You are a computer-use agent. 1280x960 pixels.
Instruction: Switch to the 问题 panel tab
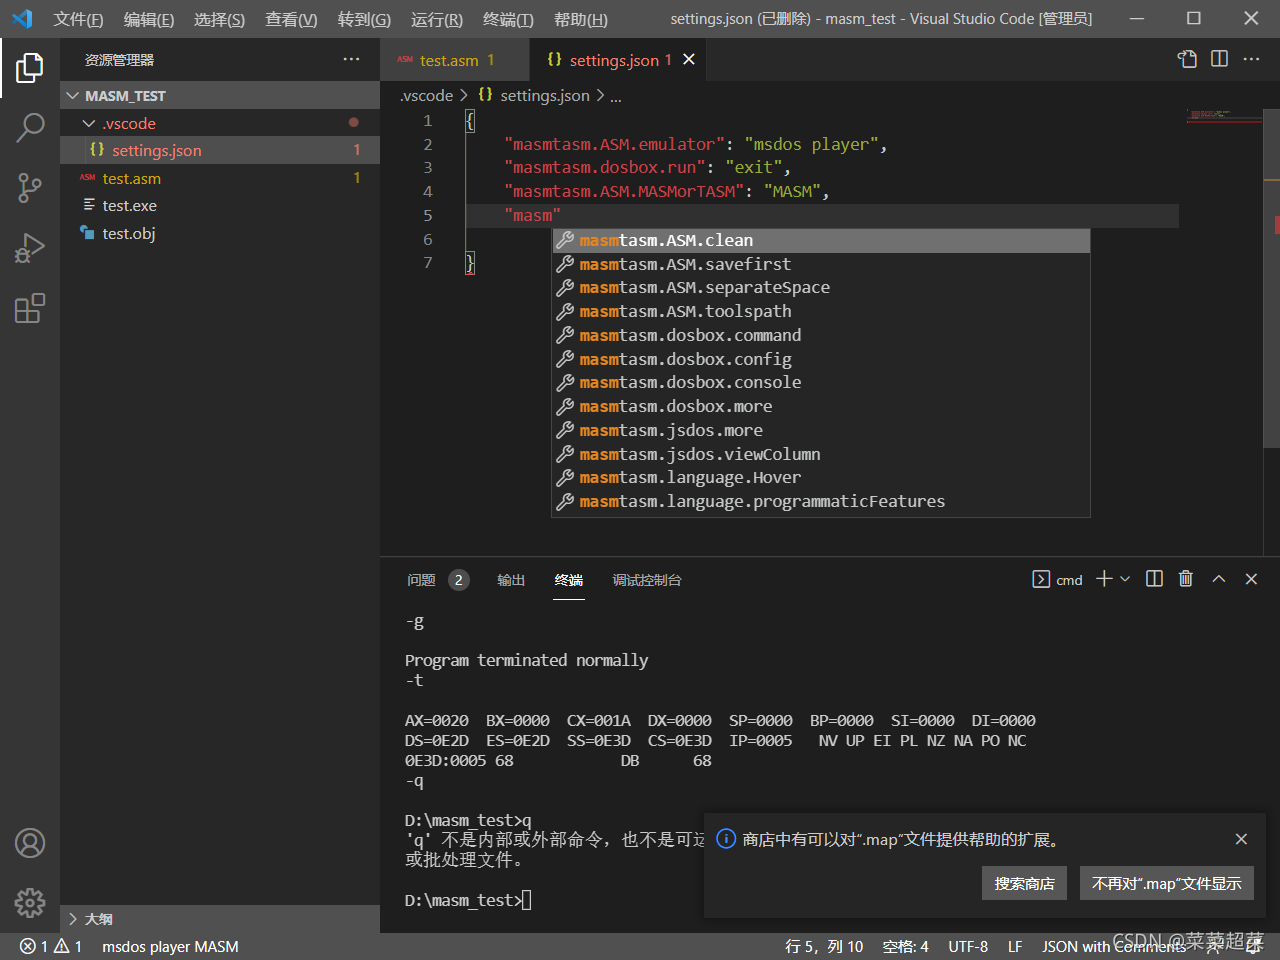437,580
